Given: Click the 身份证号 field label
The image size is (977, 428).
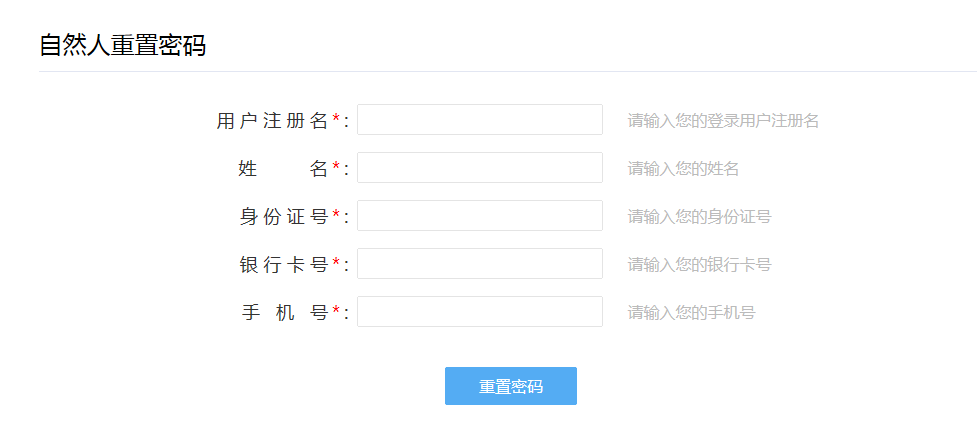Looking at the screenshot, I should coord(284,217).
